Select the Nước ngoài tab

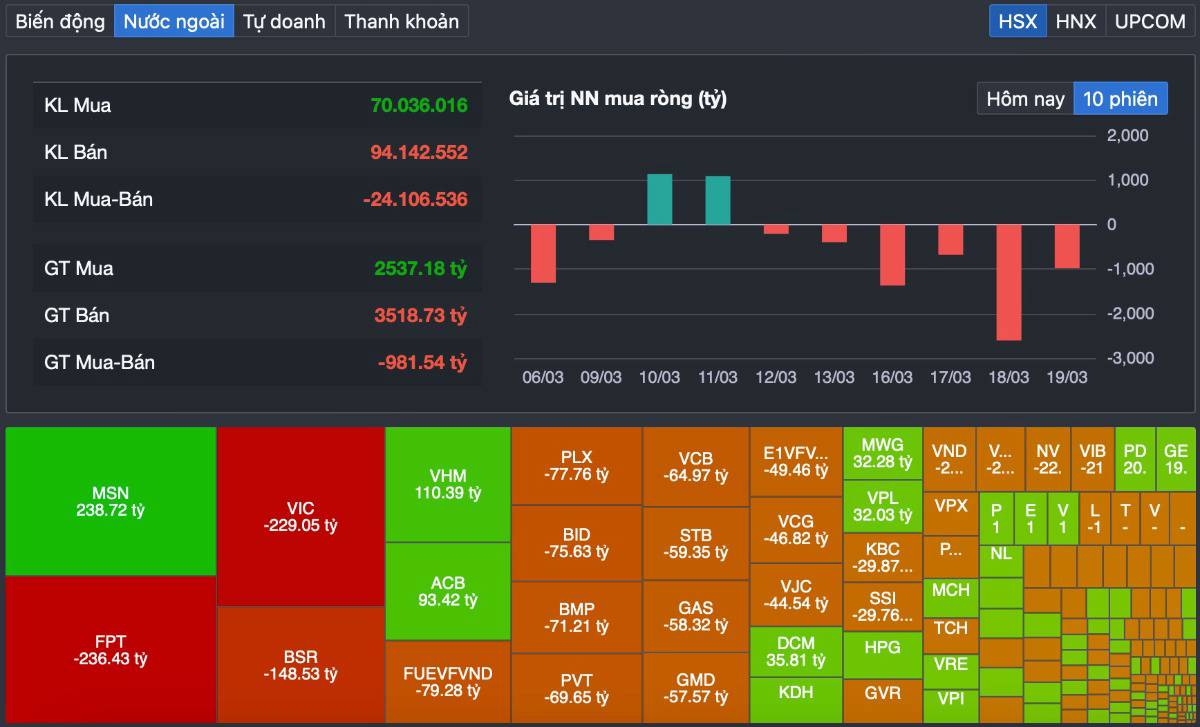click(174, 21)
